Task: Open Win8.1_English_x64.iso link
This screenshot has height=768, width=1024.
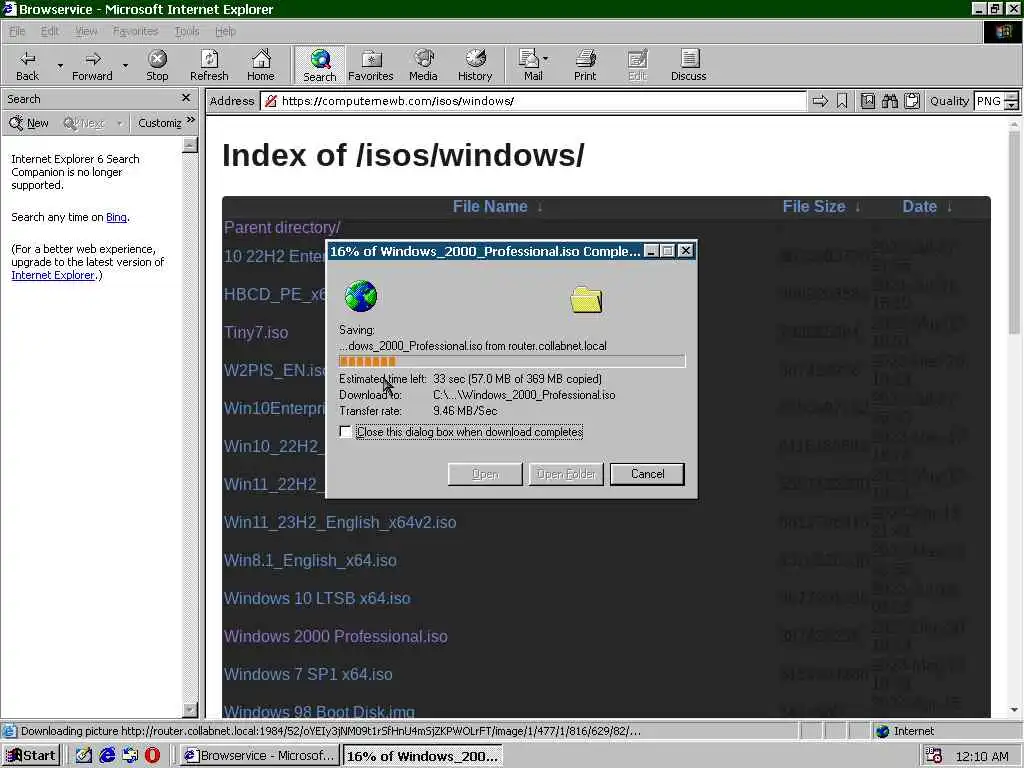Action: pyautogui.click(x=310, y=560)
